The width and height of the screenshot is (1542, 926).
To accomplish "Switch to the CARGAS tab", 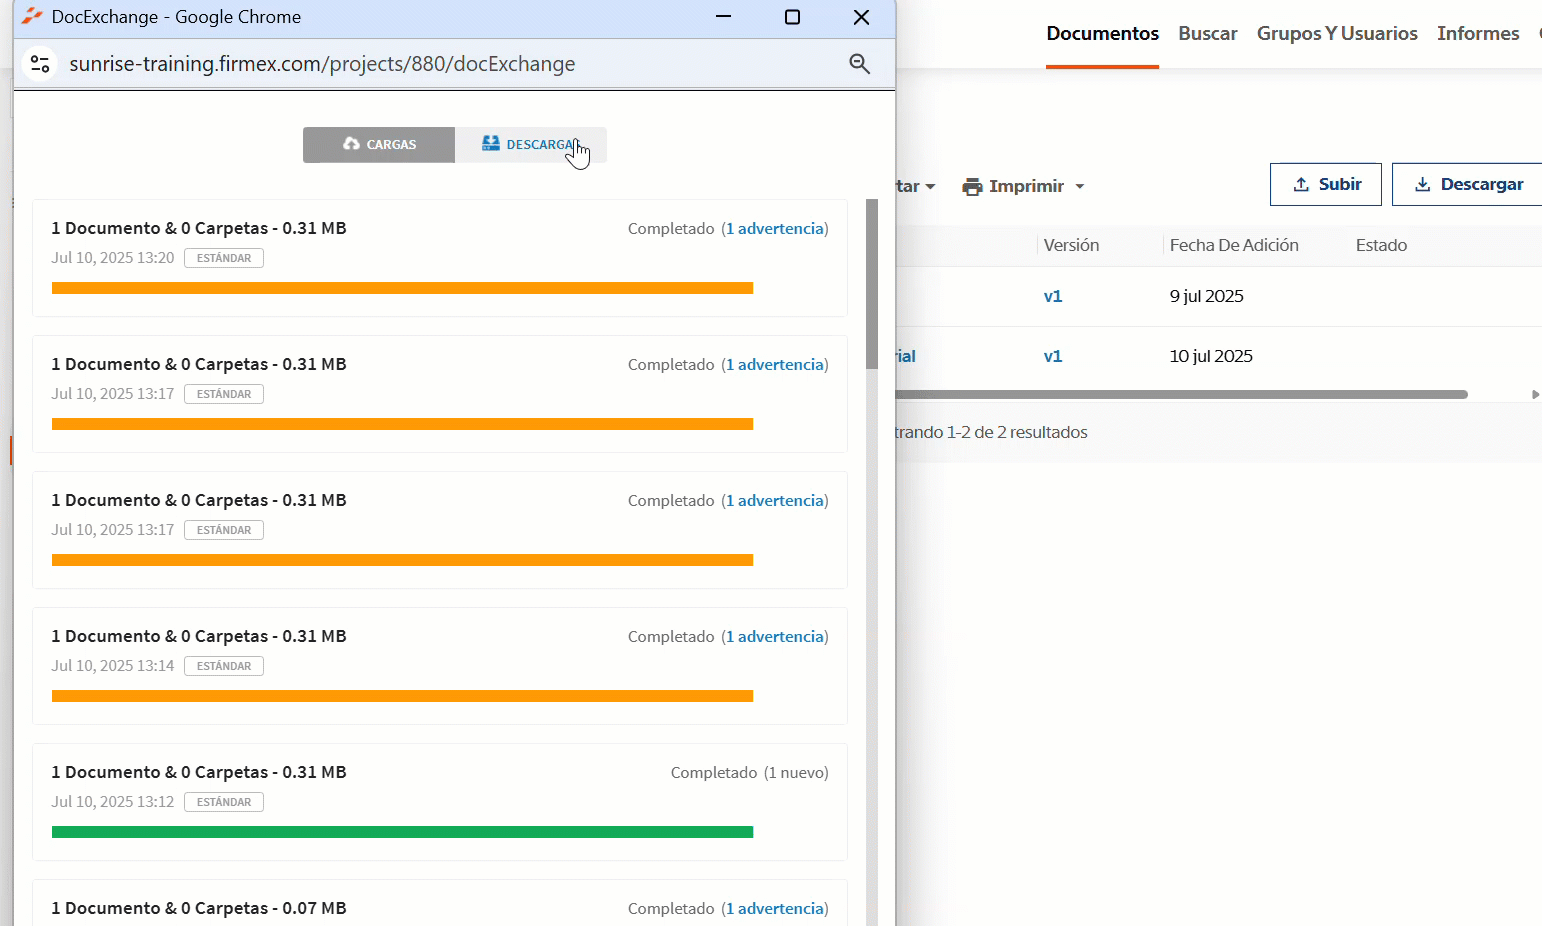I will [x=379, y=145].
